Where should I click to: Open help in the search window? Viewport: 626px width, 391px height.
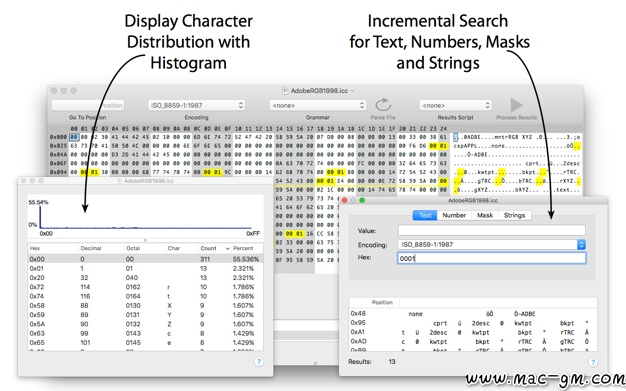tap(593, 362)
